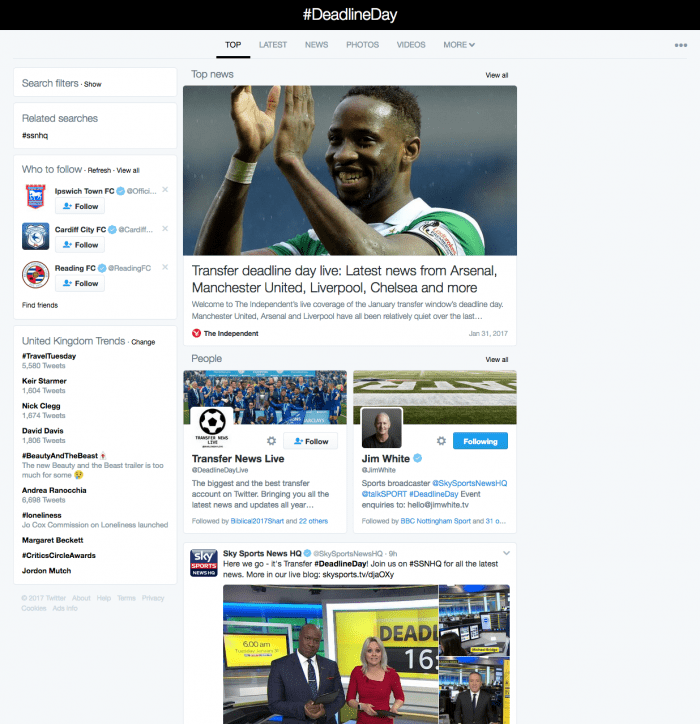Click the Transfer News Live football avatar
Viewport: 700px width, 724px height.
(x=212, y=428)
